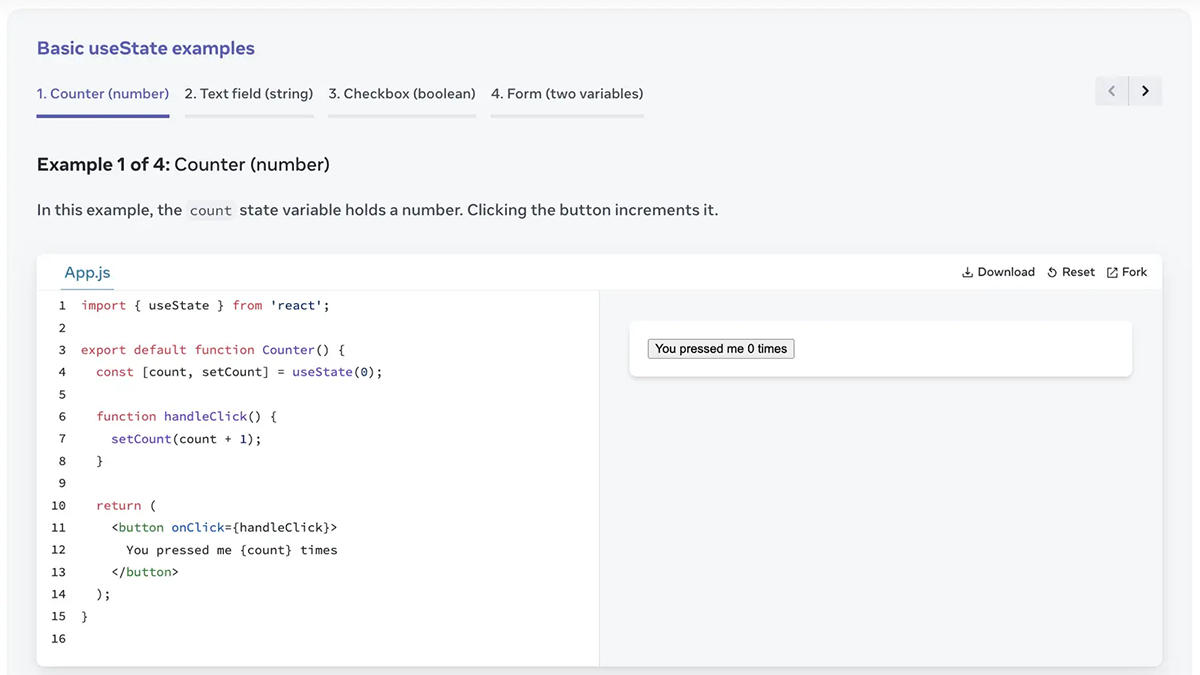This screenshot has height=675, width=1200.
Task: Click the Reset circular-arrow icon
Action: click(1052, 272)
